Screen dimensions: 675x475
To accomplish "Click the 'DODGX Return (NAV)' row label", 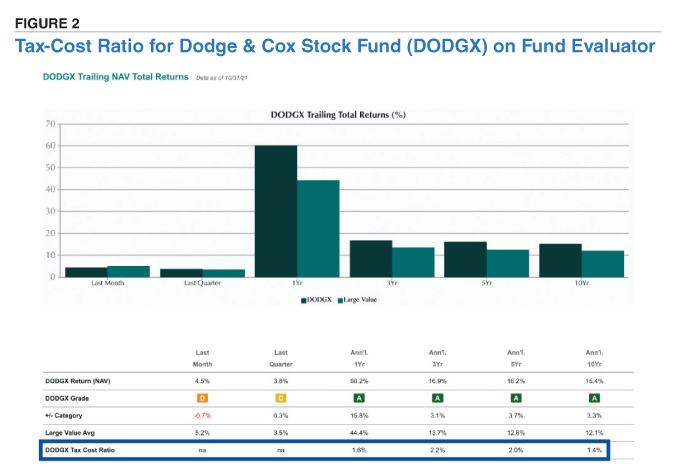I will (x=77, y=381).
